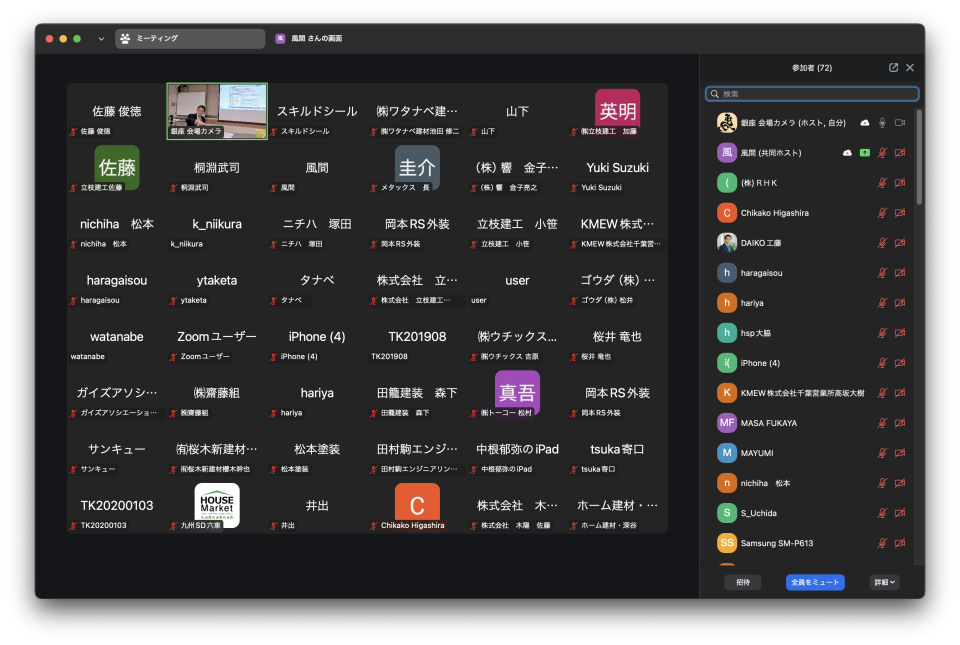960x645 pixels.
Task: Click the participant search field
Action: pos(811,94)
